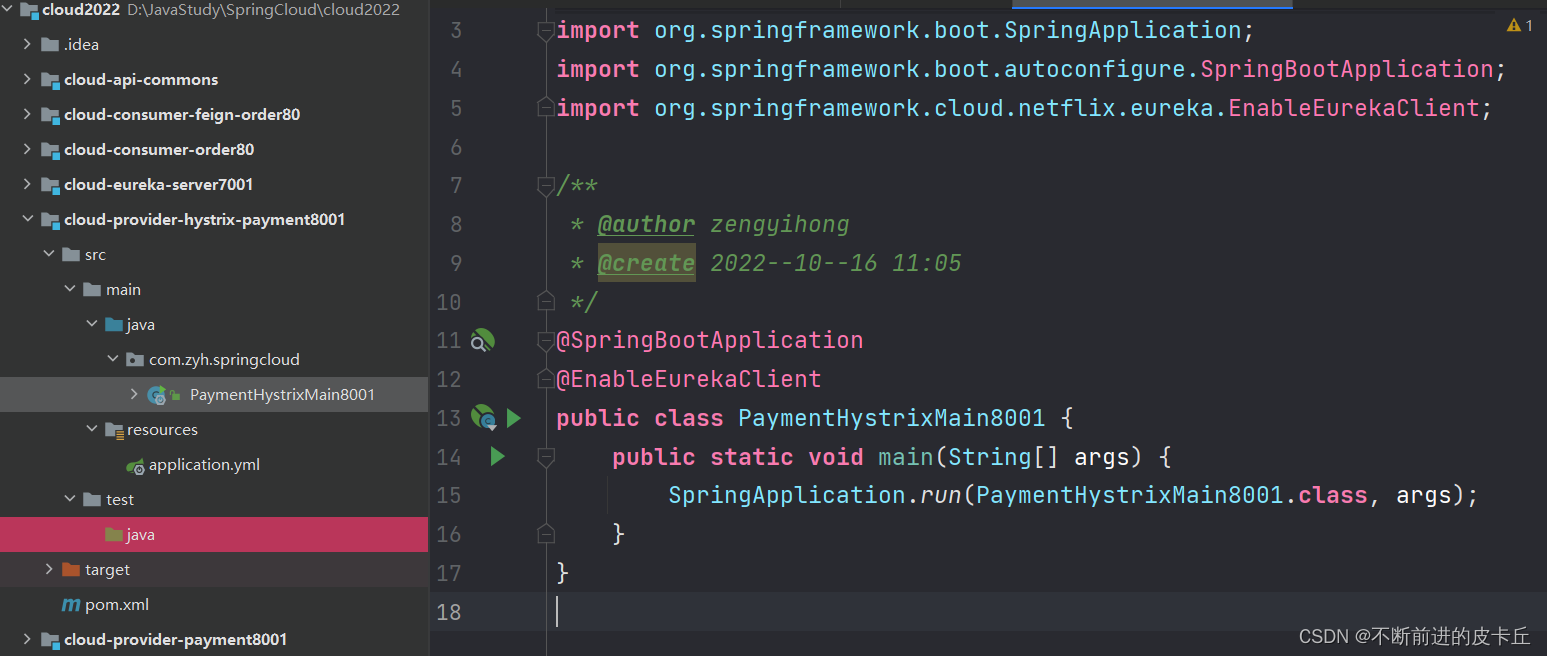The width and height of the screenshot is (1547, 656).
Task: Click the rerun Spring icon on line 13
Action: [x=483, y=418]
